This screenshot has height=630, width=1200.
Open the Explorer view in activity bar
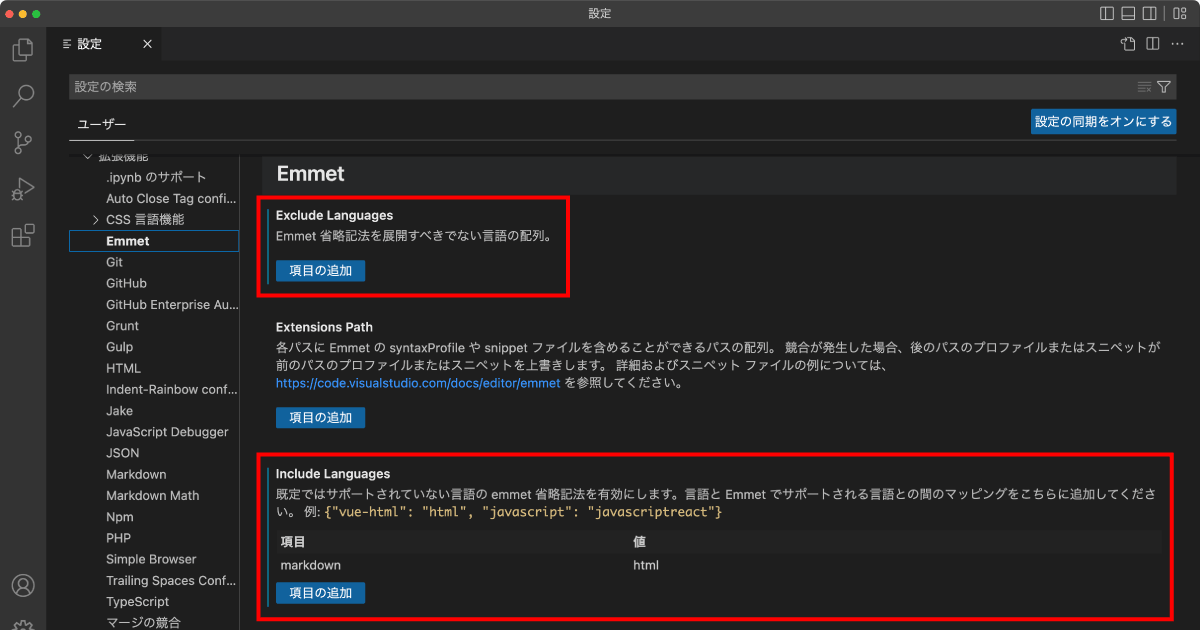pos(23,50)
